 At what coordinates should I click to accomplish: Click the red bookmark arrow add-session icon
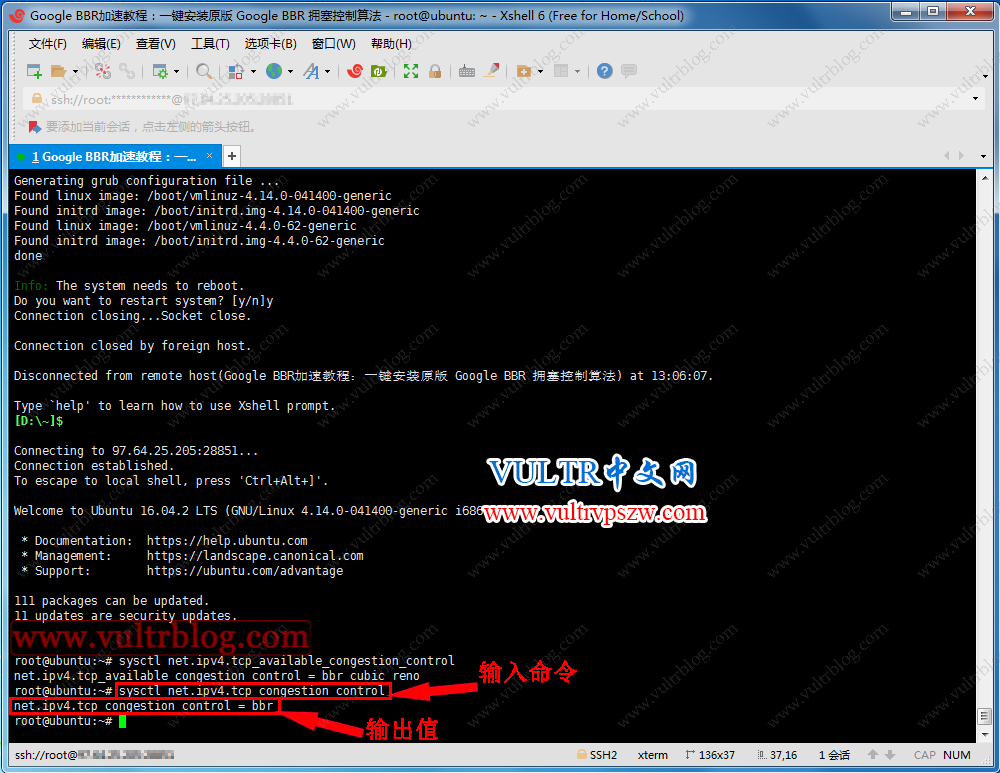point(34,126)
